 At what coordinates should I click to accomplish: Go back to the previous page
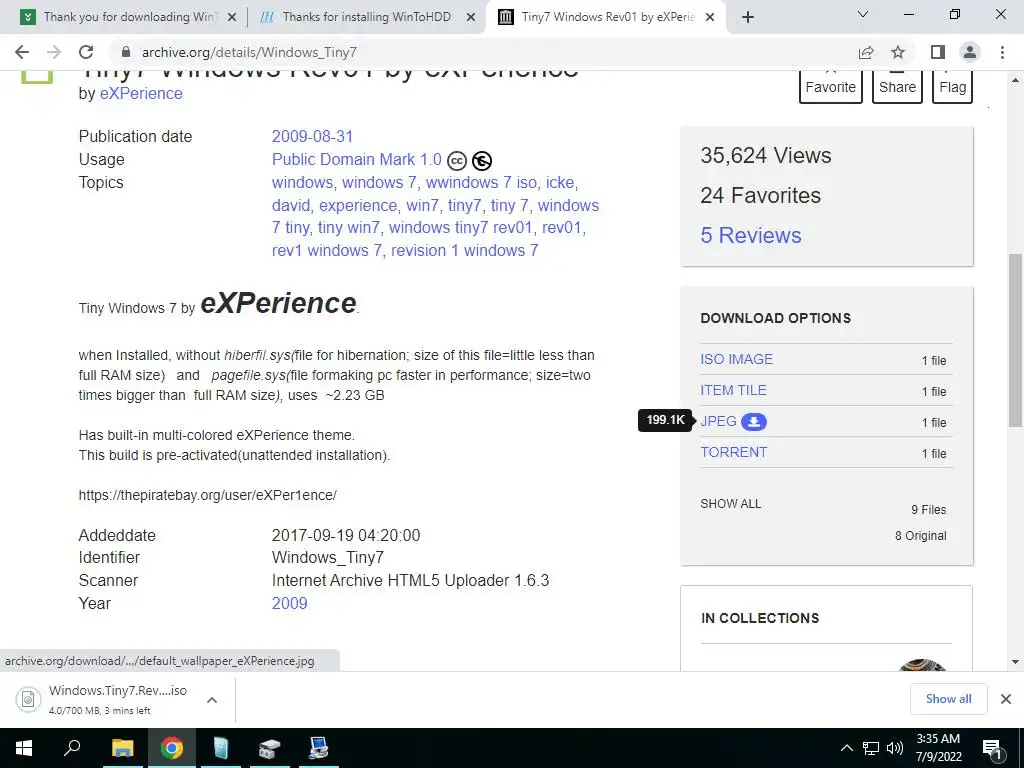(22, 52)
